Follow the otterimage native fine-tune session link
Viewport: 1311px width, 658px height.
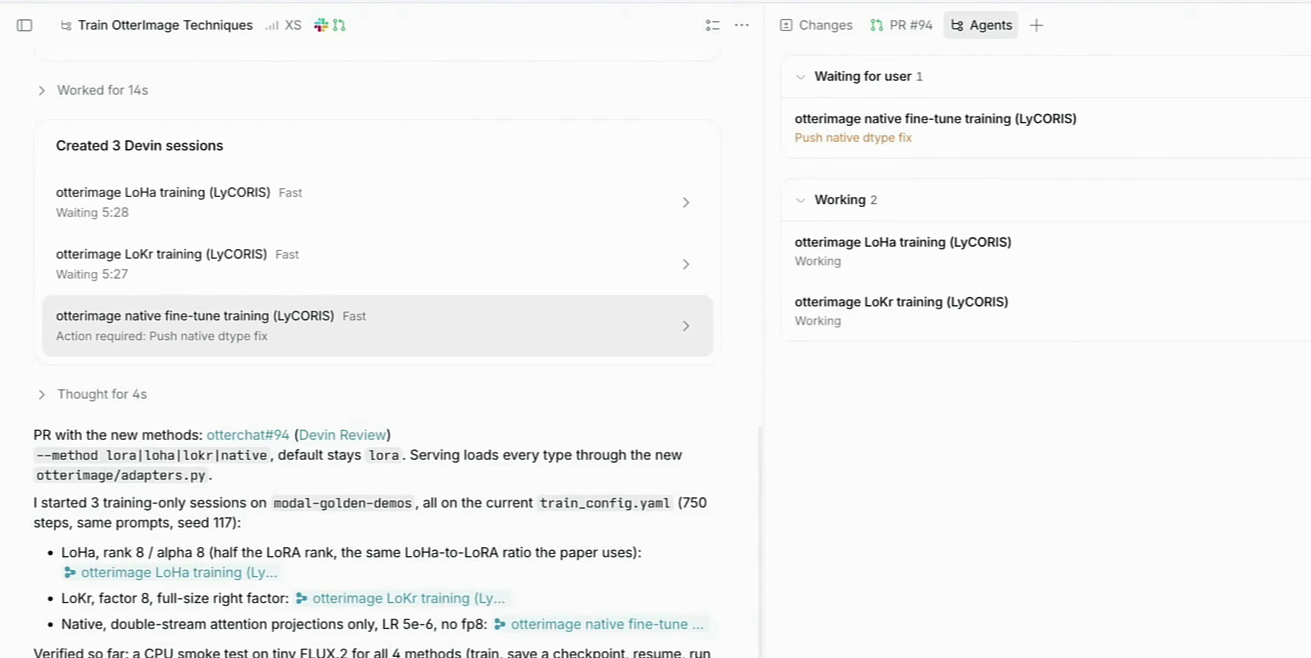coord(600,624)
